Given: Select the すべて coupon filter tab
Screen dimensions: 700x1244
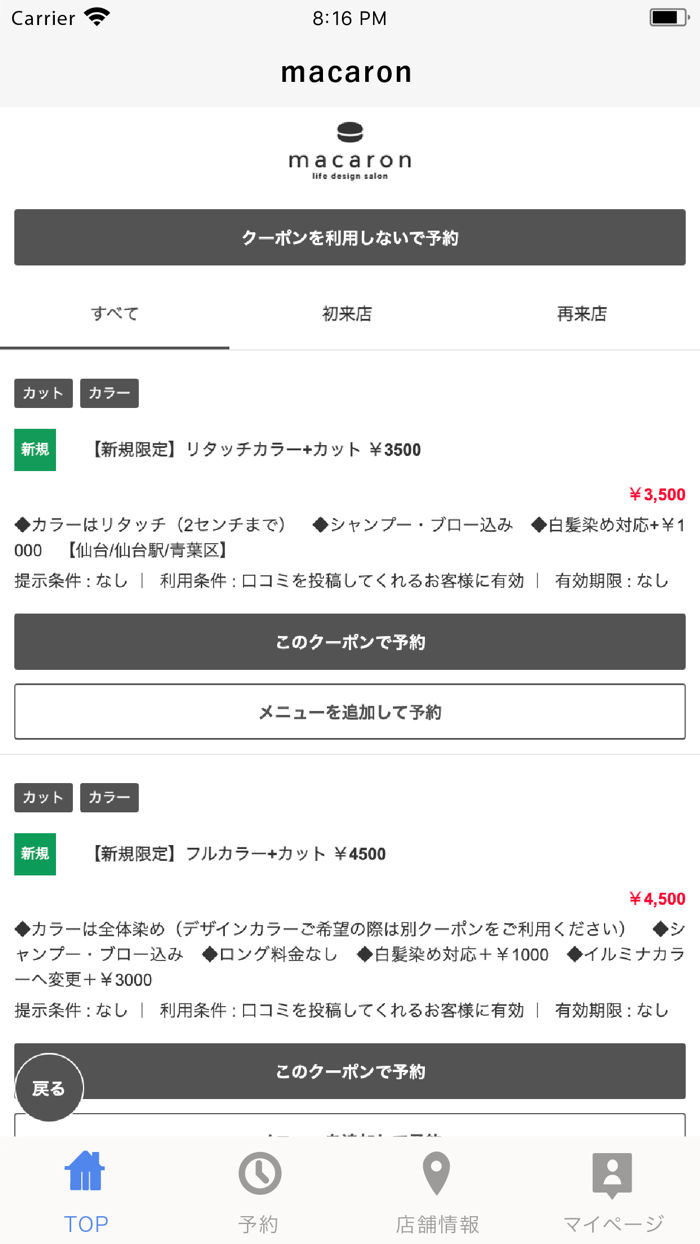Looking at the screenshot, I should pos(115,313).
